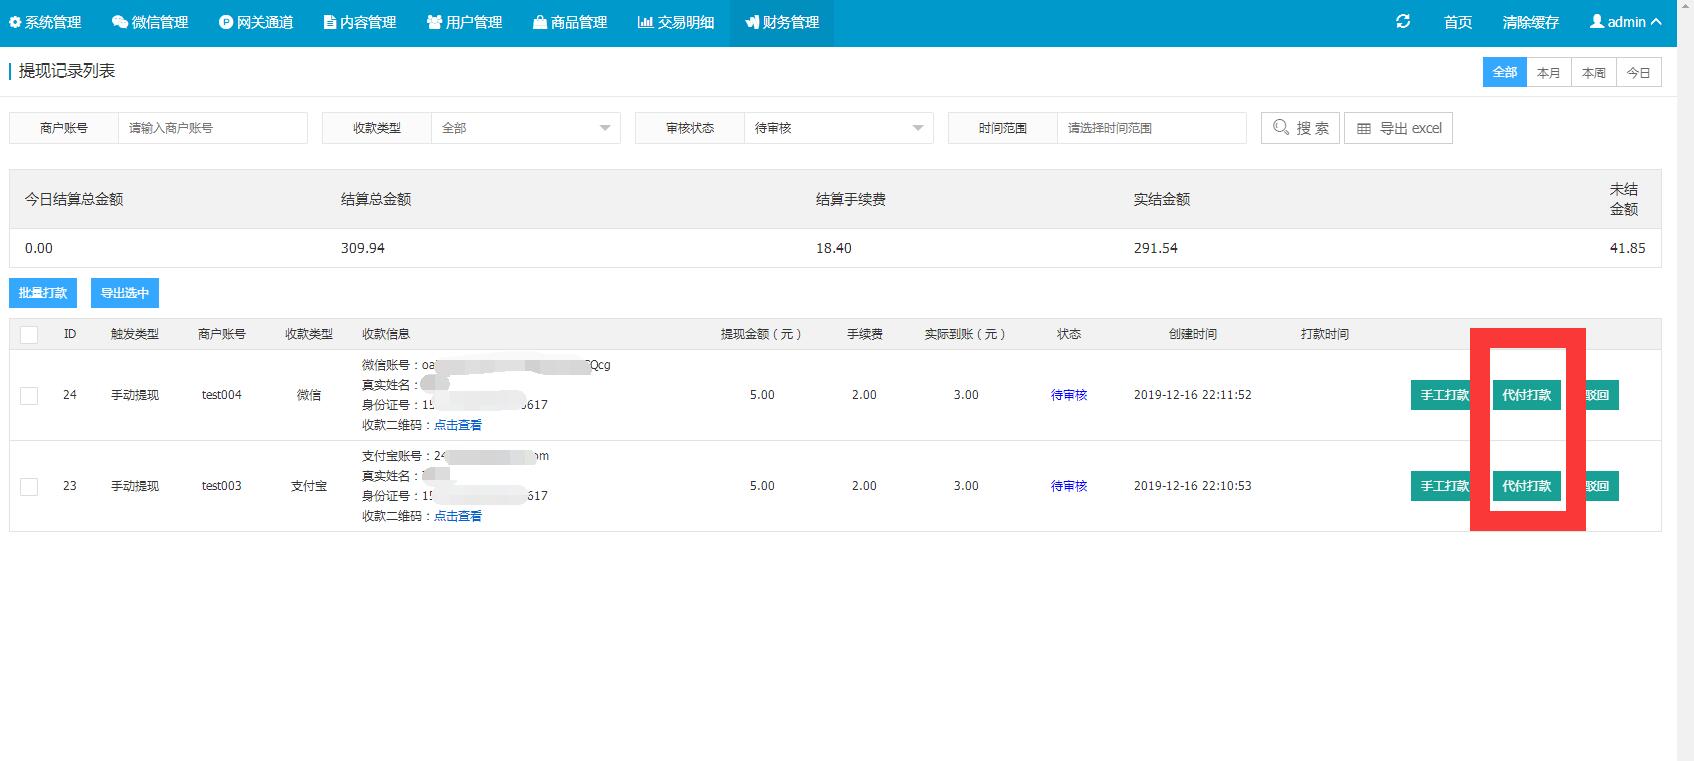The image size is (1694, 761).
Task: Select the 今日 time filter tab
Action: click(1639, 72)
